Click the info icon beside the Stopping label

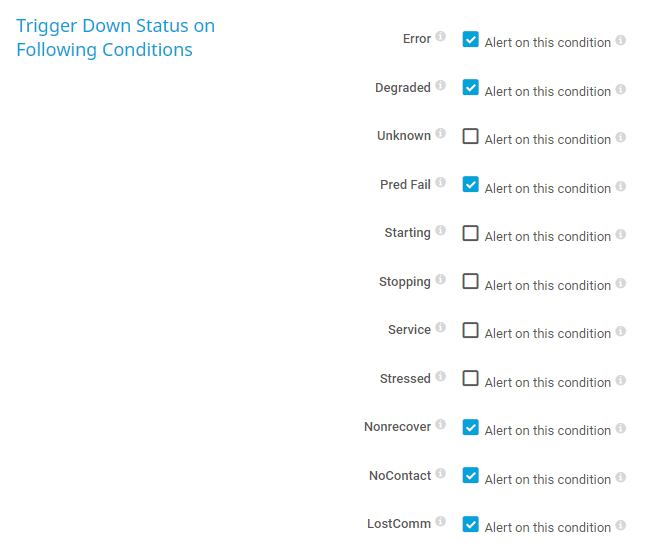point(441,281)
